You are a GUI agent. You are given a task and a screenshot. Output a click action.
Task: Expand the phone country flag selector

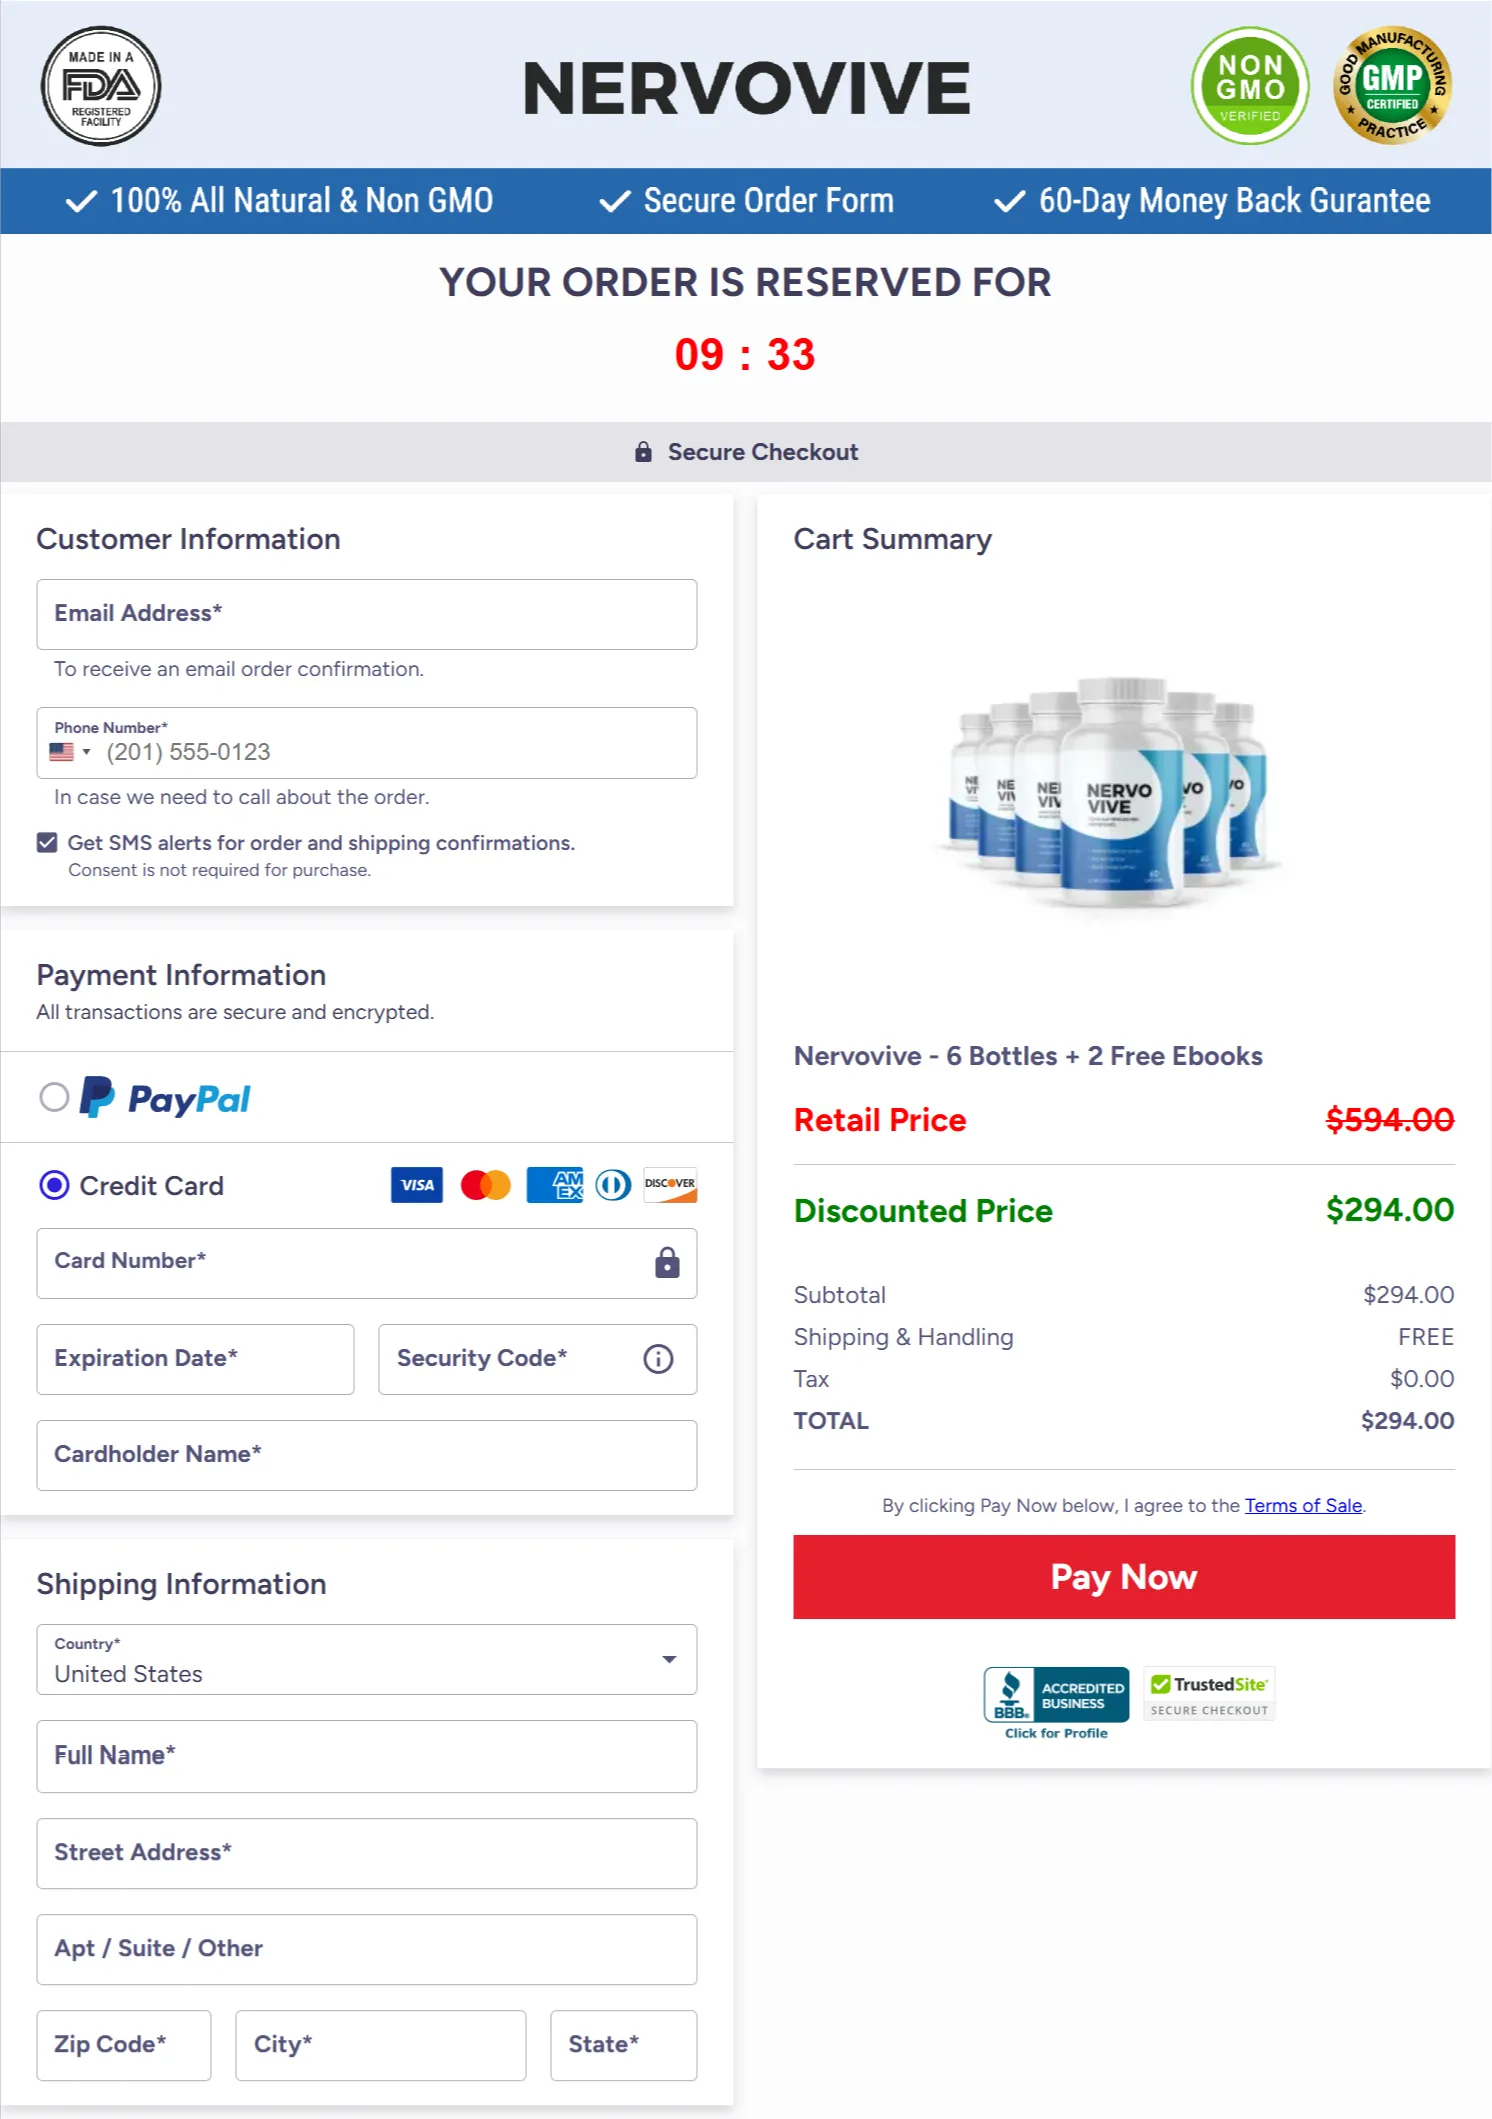pyautogui.click(x=71, y=752)
